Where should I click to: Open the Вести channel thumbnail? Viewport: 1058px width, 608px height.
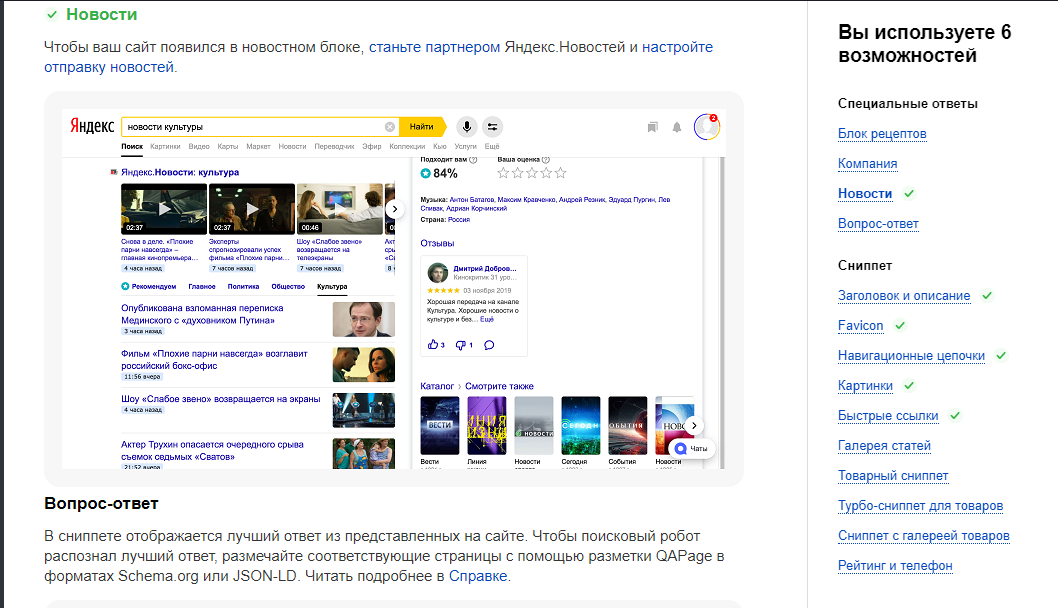coord(439,425)
